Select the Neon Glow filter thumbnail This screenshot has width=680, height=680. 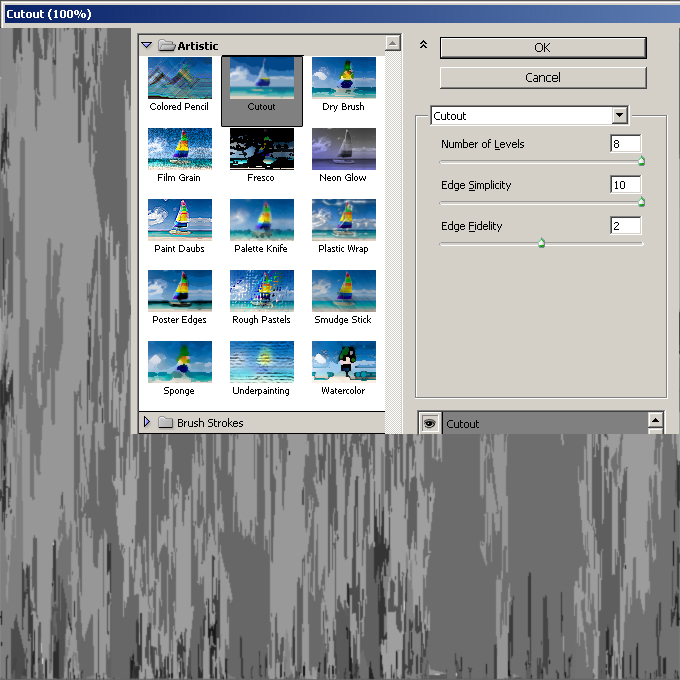coord(343,150)
